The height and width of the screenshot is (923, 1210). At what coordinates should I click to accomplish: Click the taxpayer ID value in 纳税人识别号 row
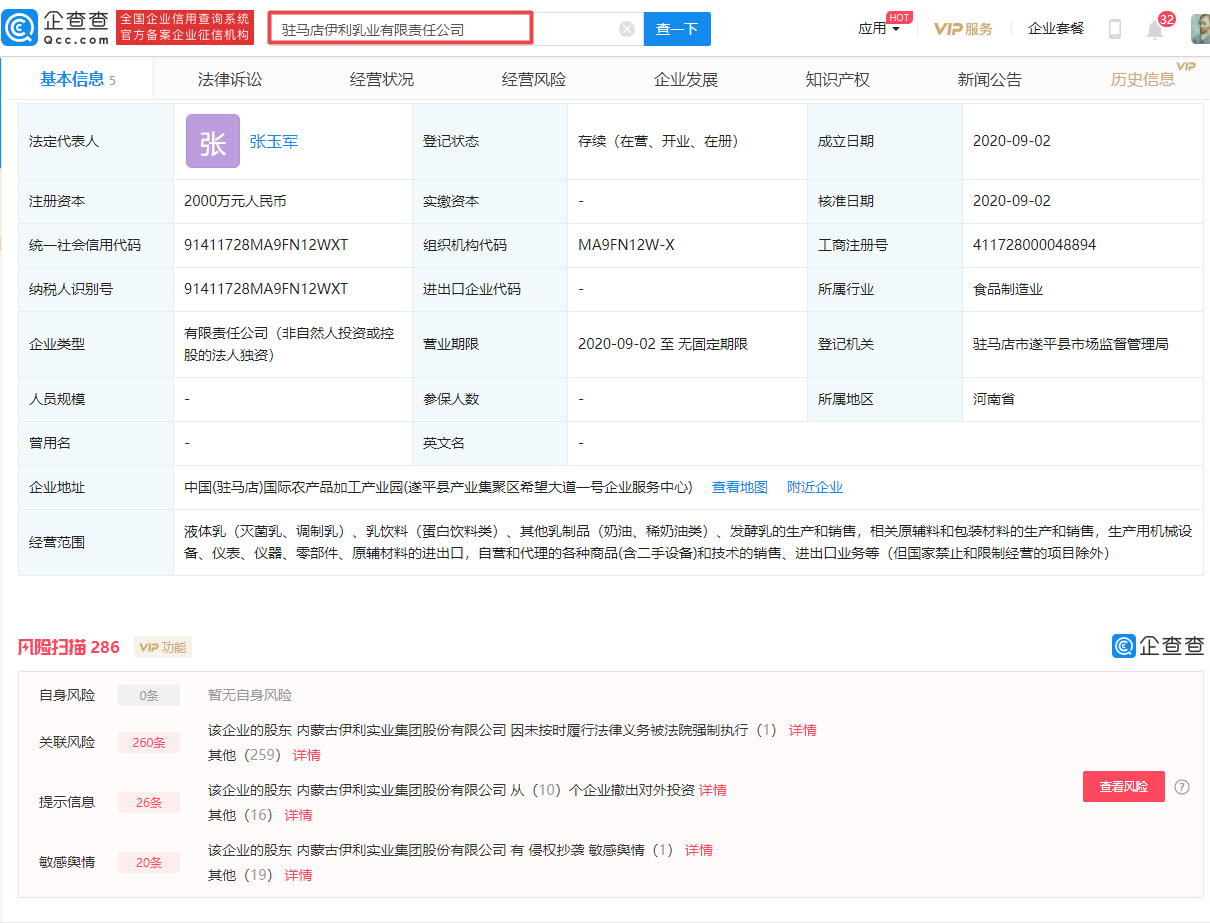click(266, 290)
